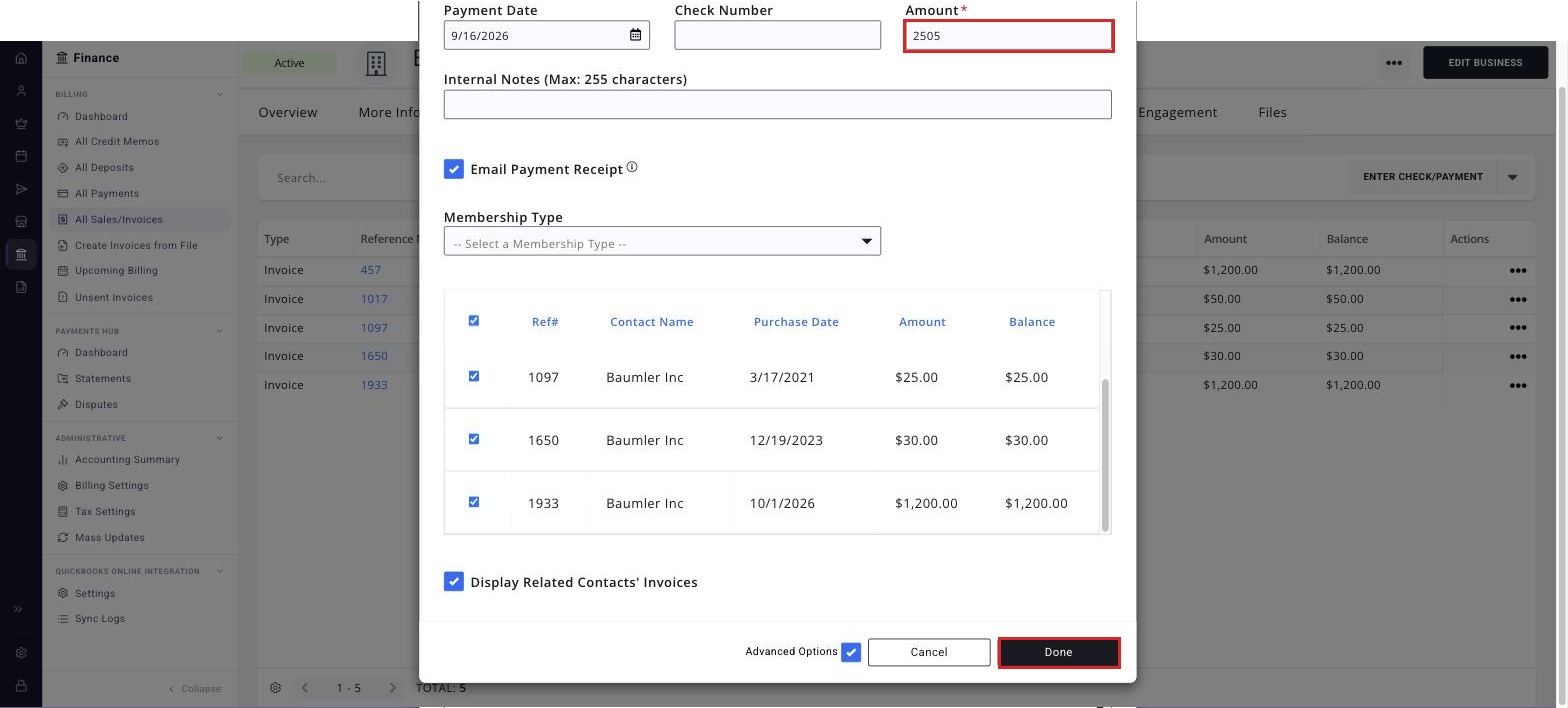Image resolution: width=1568 pixels, height=708 pixels.
Task: Click the Enter Check/Payment button
Action: coord(1423,177)
